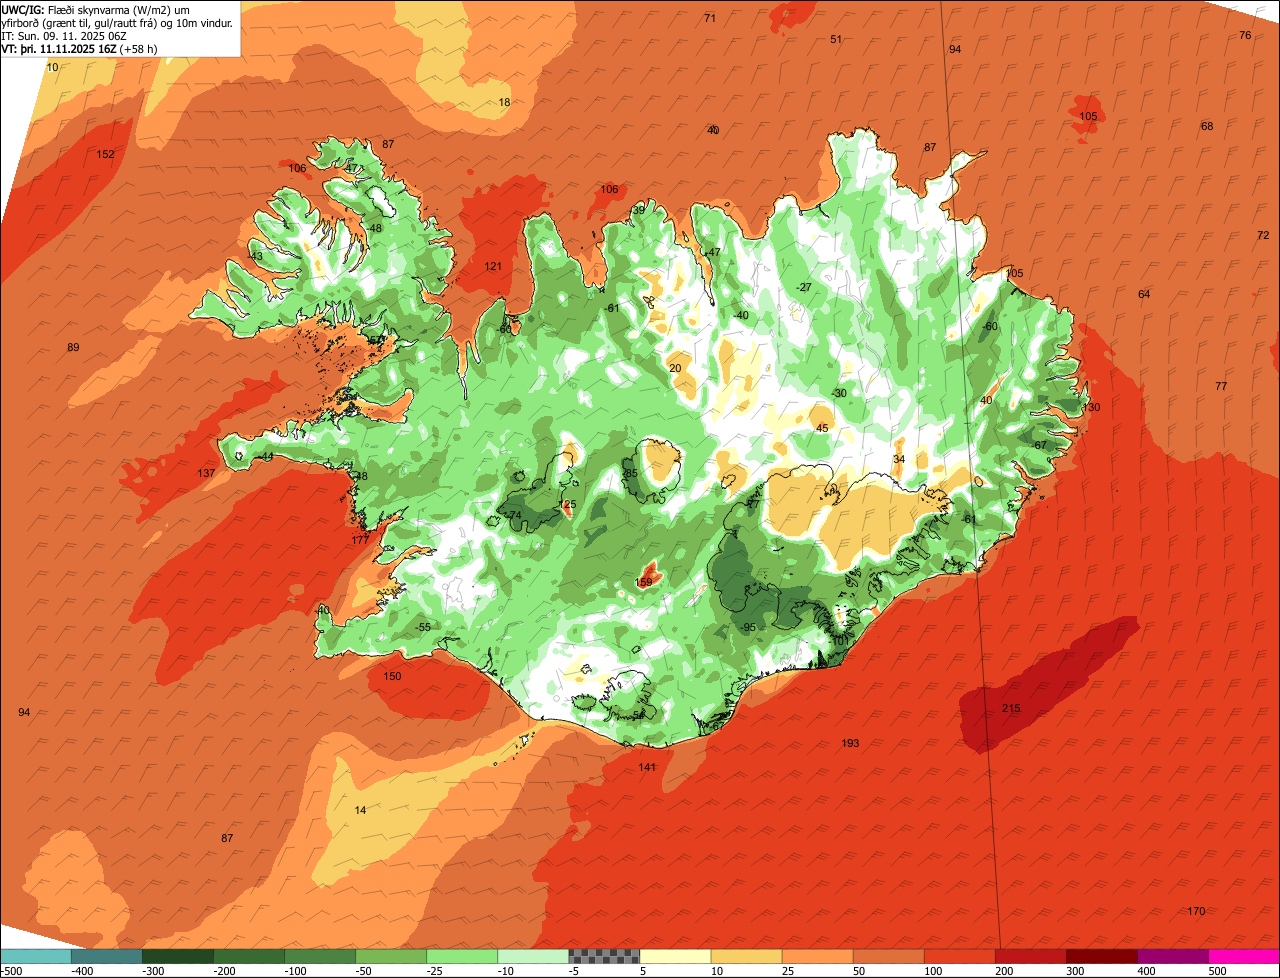Viewport: 1280px width, 978px height.
Task: Click the value 152 in the northwest ocean
Action: 105,154
